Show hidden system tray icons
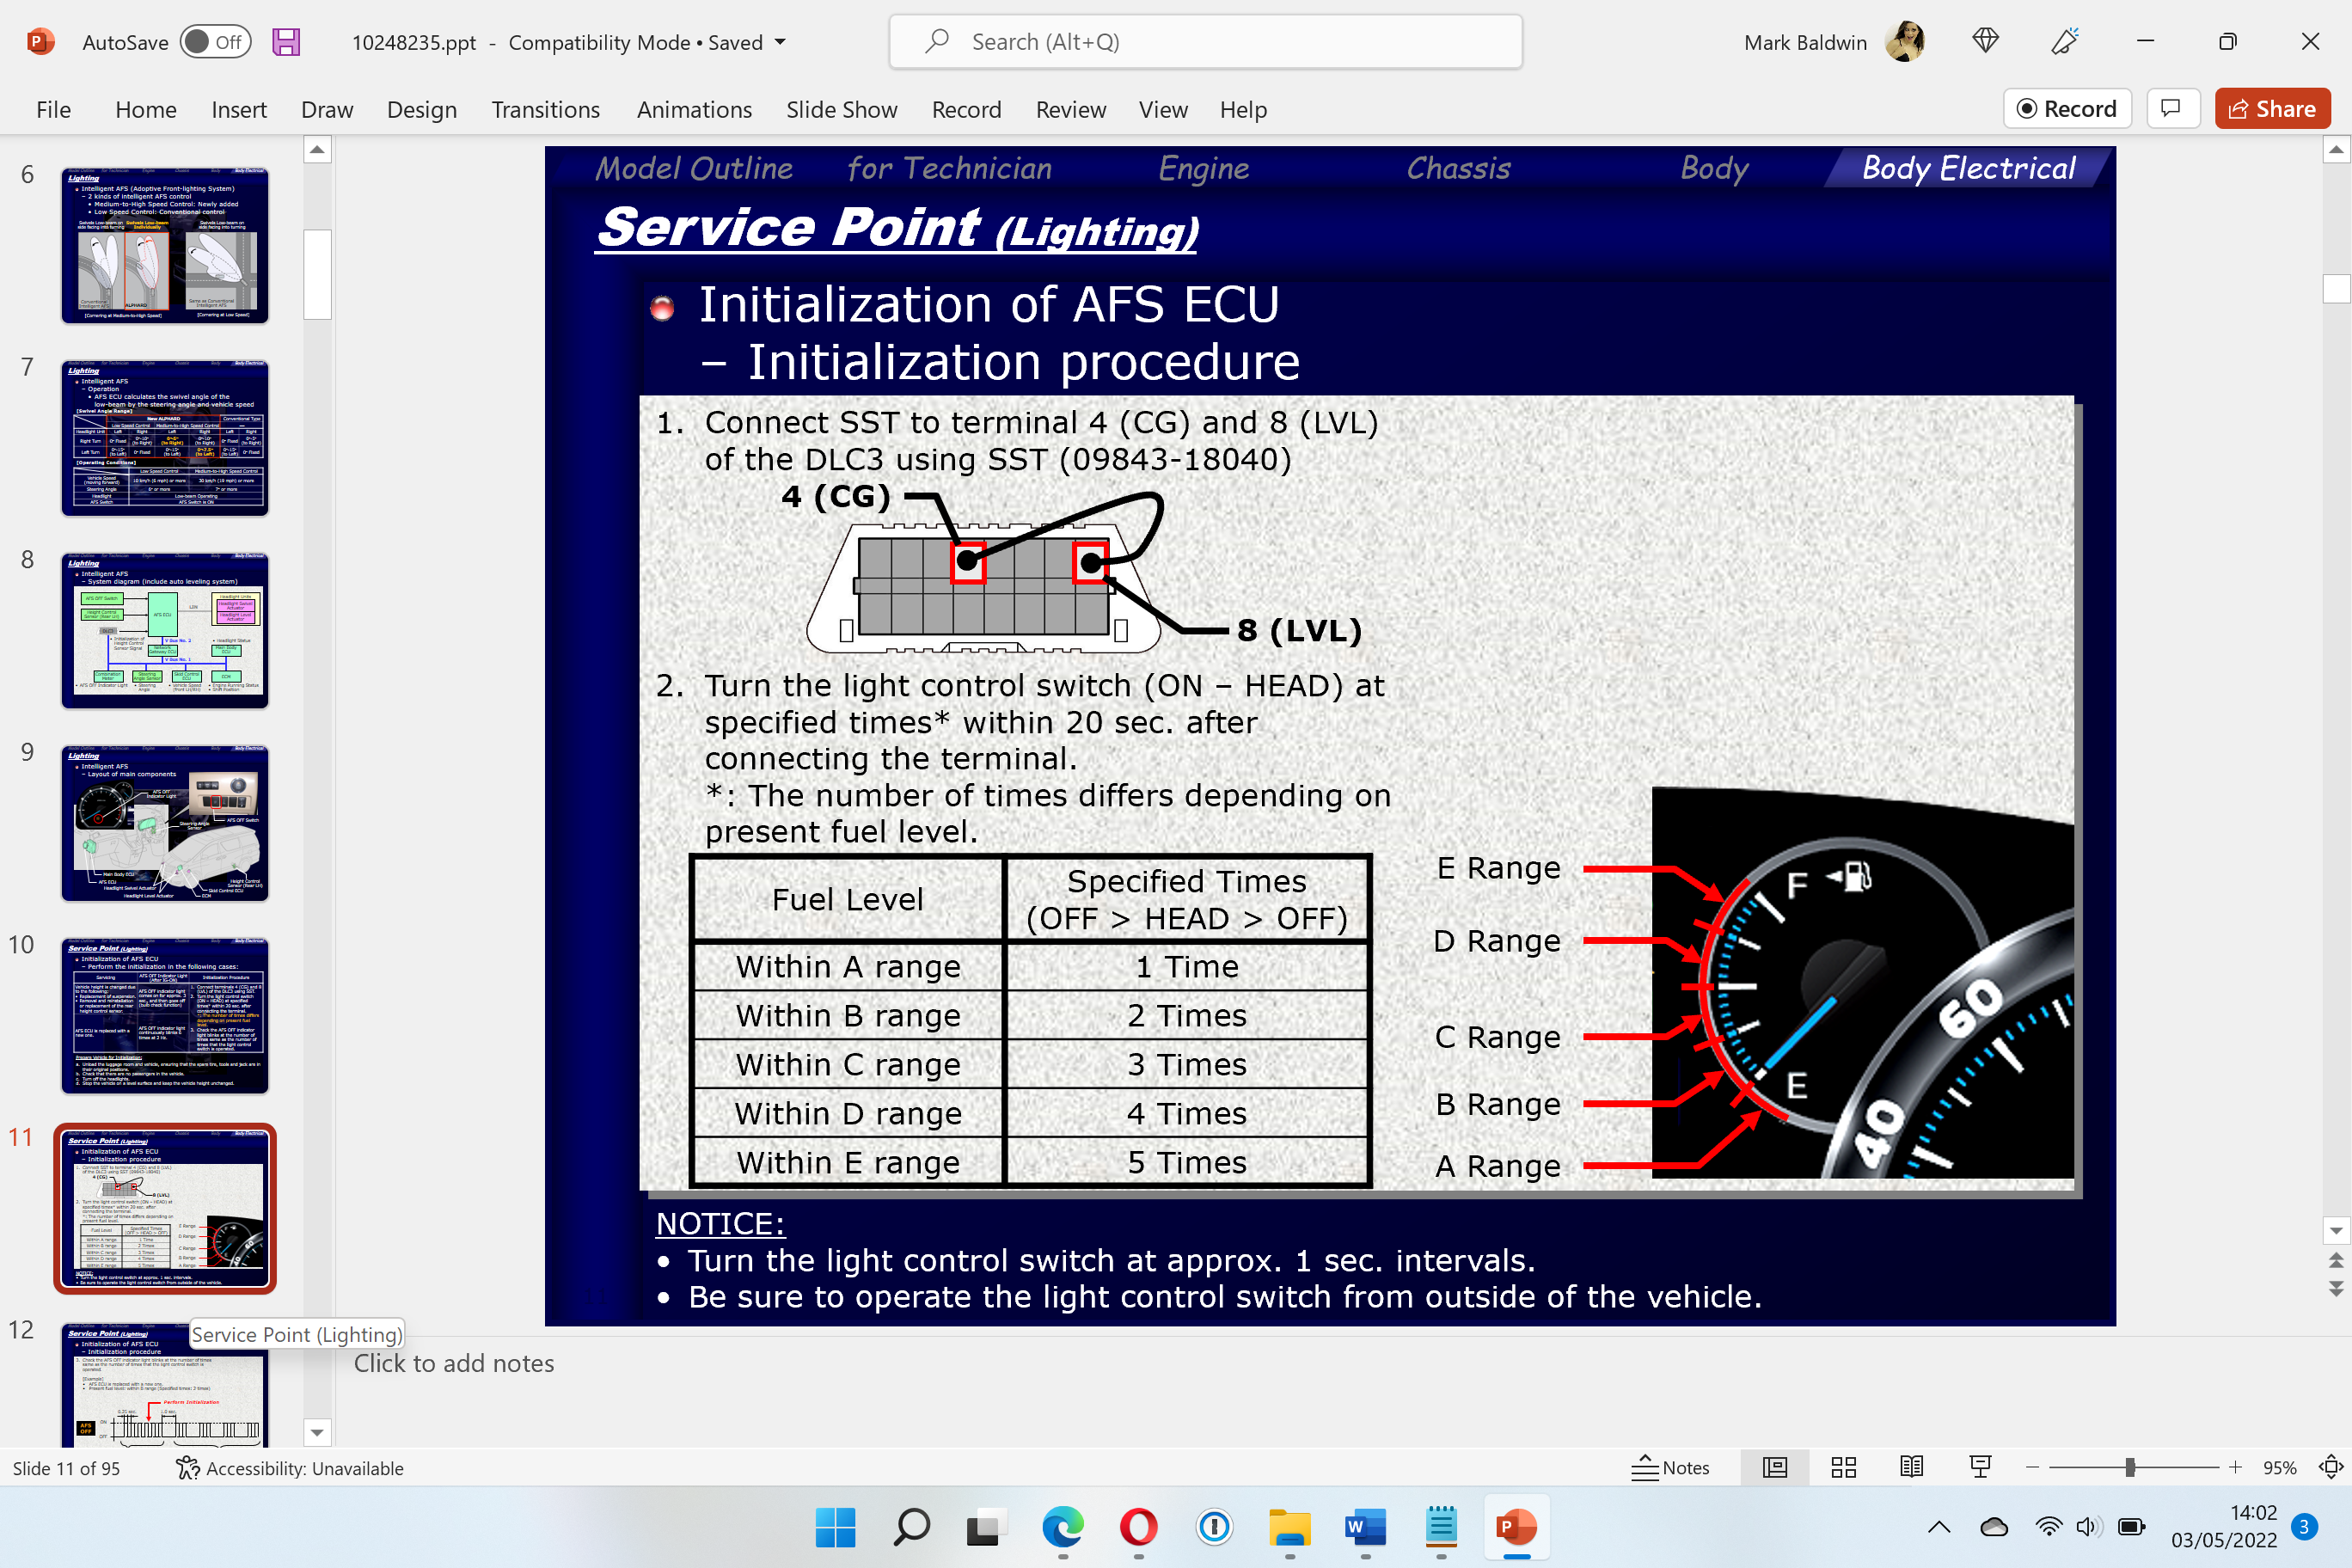The width and height of the screenshot is (2352, 1568). tap(1938, 1526)
